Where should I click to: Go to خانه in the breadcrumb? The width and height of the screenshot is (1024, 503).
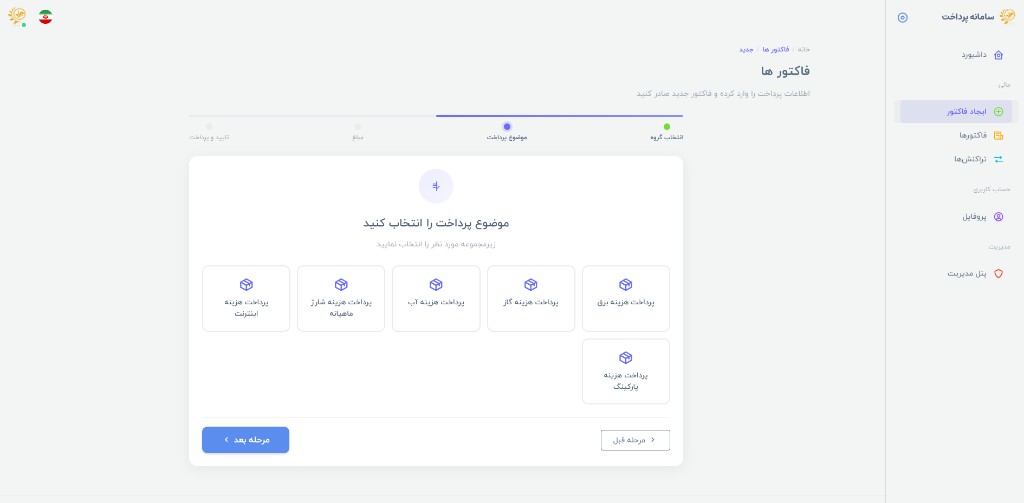point(804,50)
